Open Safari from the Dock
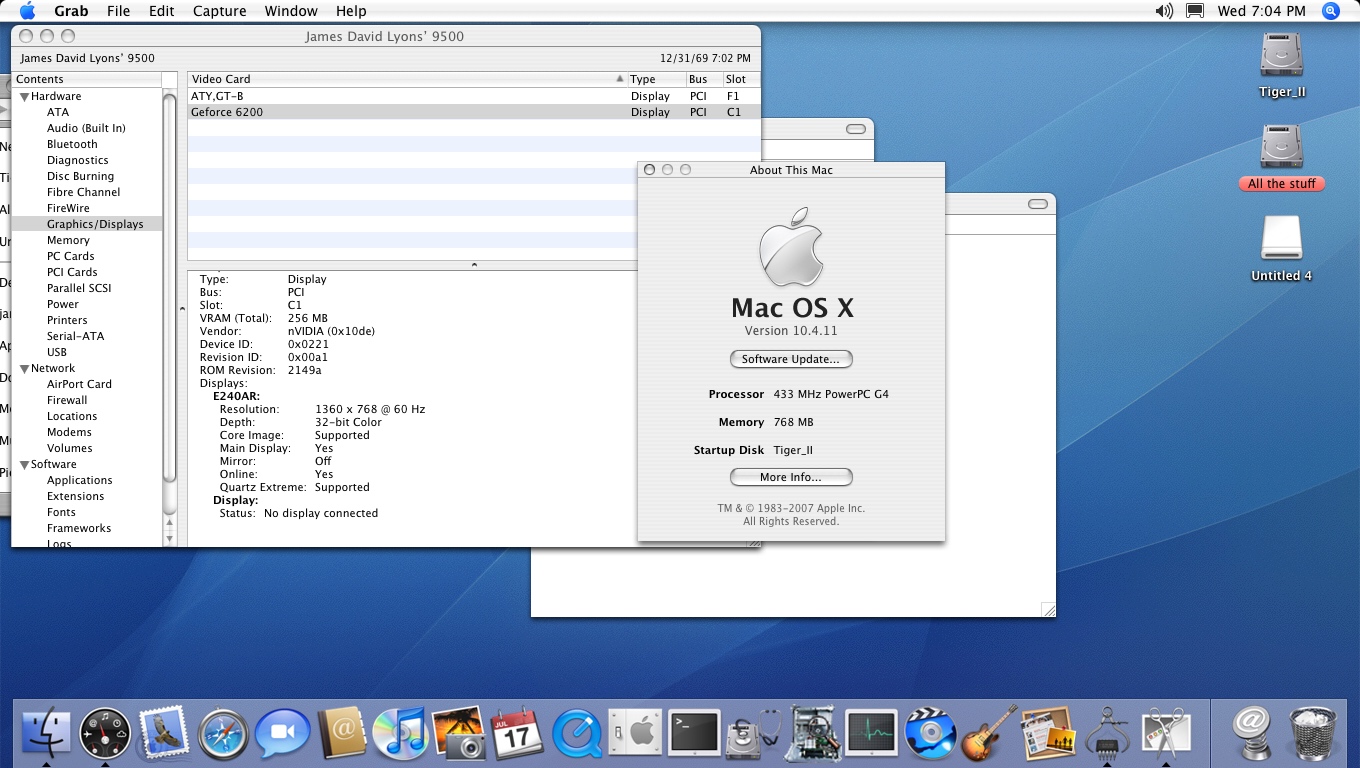1360x768 pixels. 222,733
